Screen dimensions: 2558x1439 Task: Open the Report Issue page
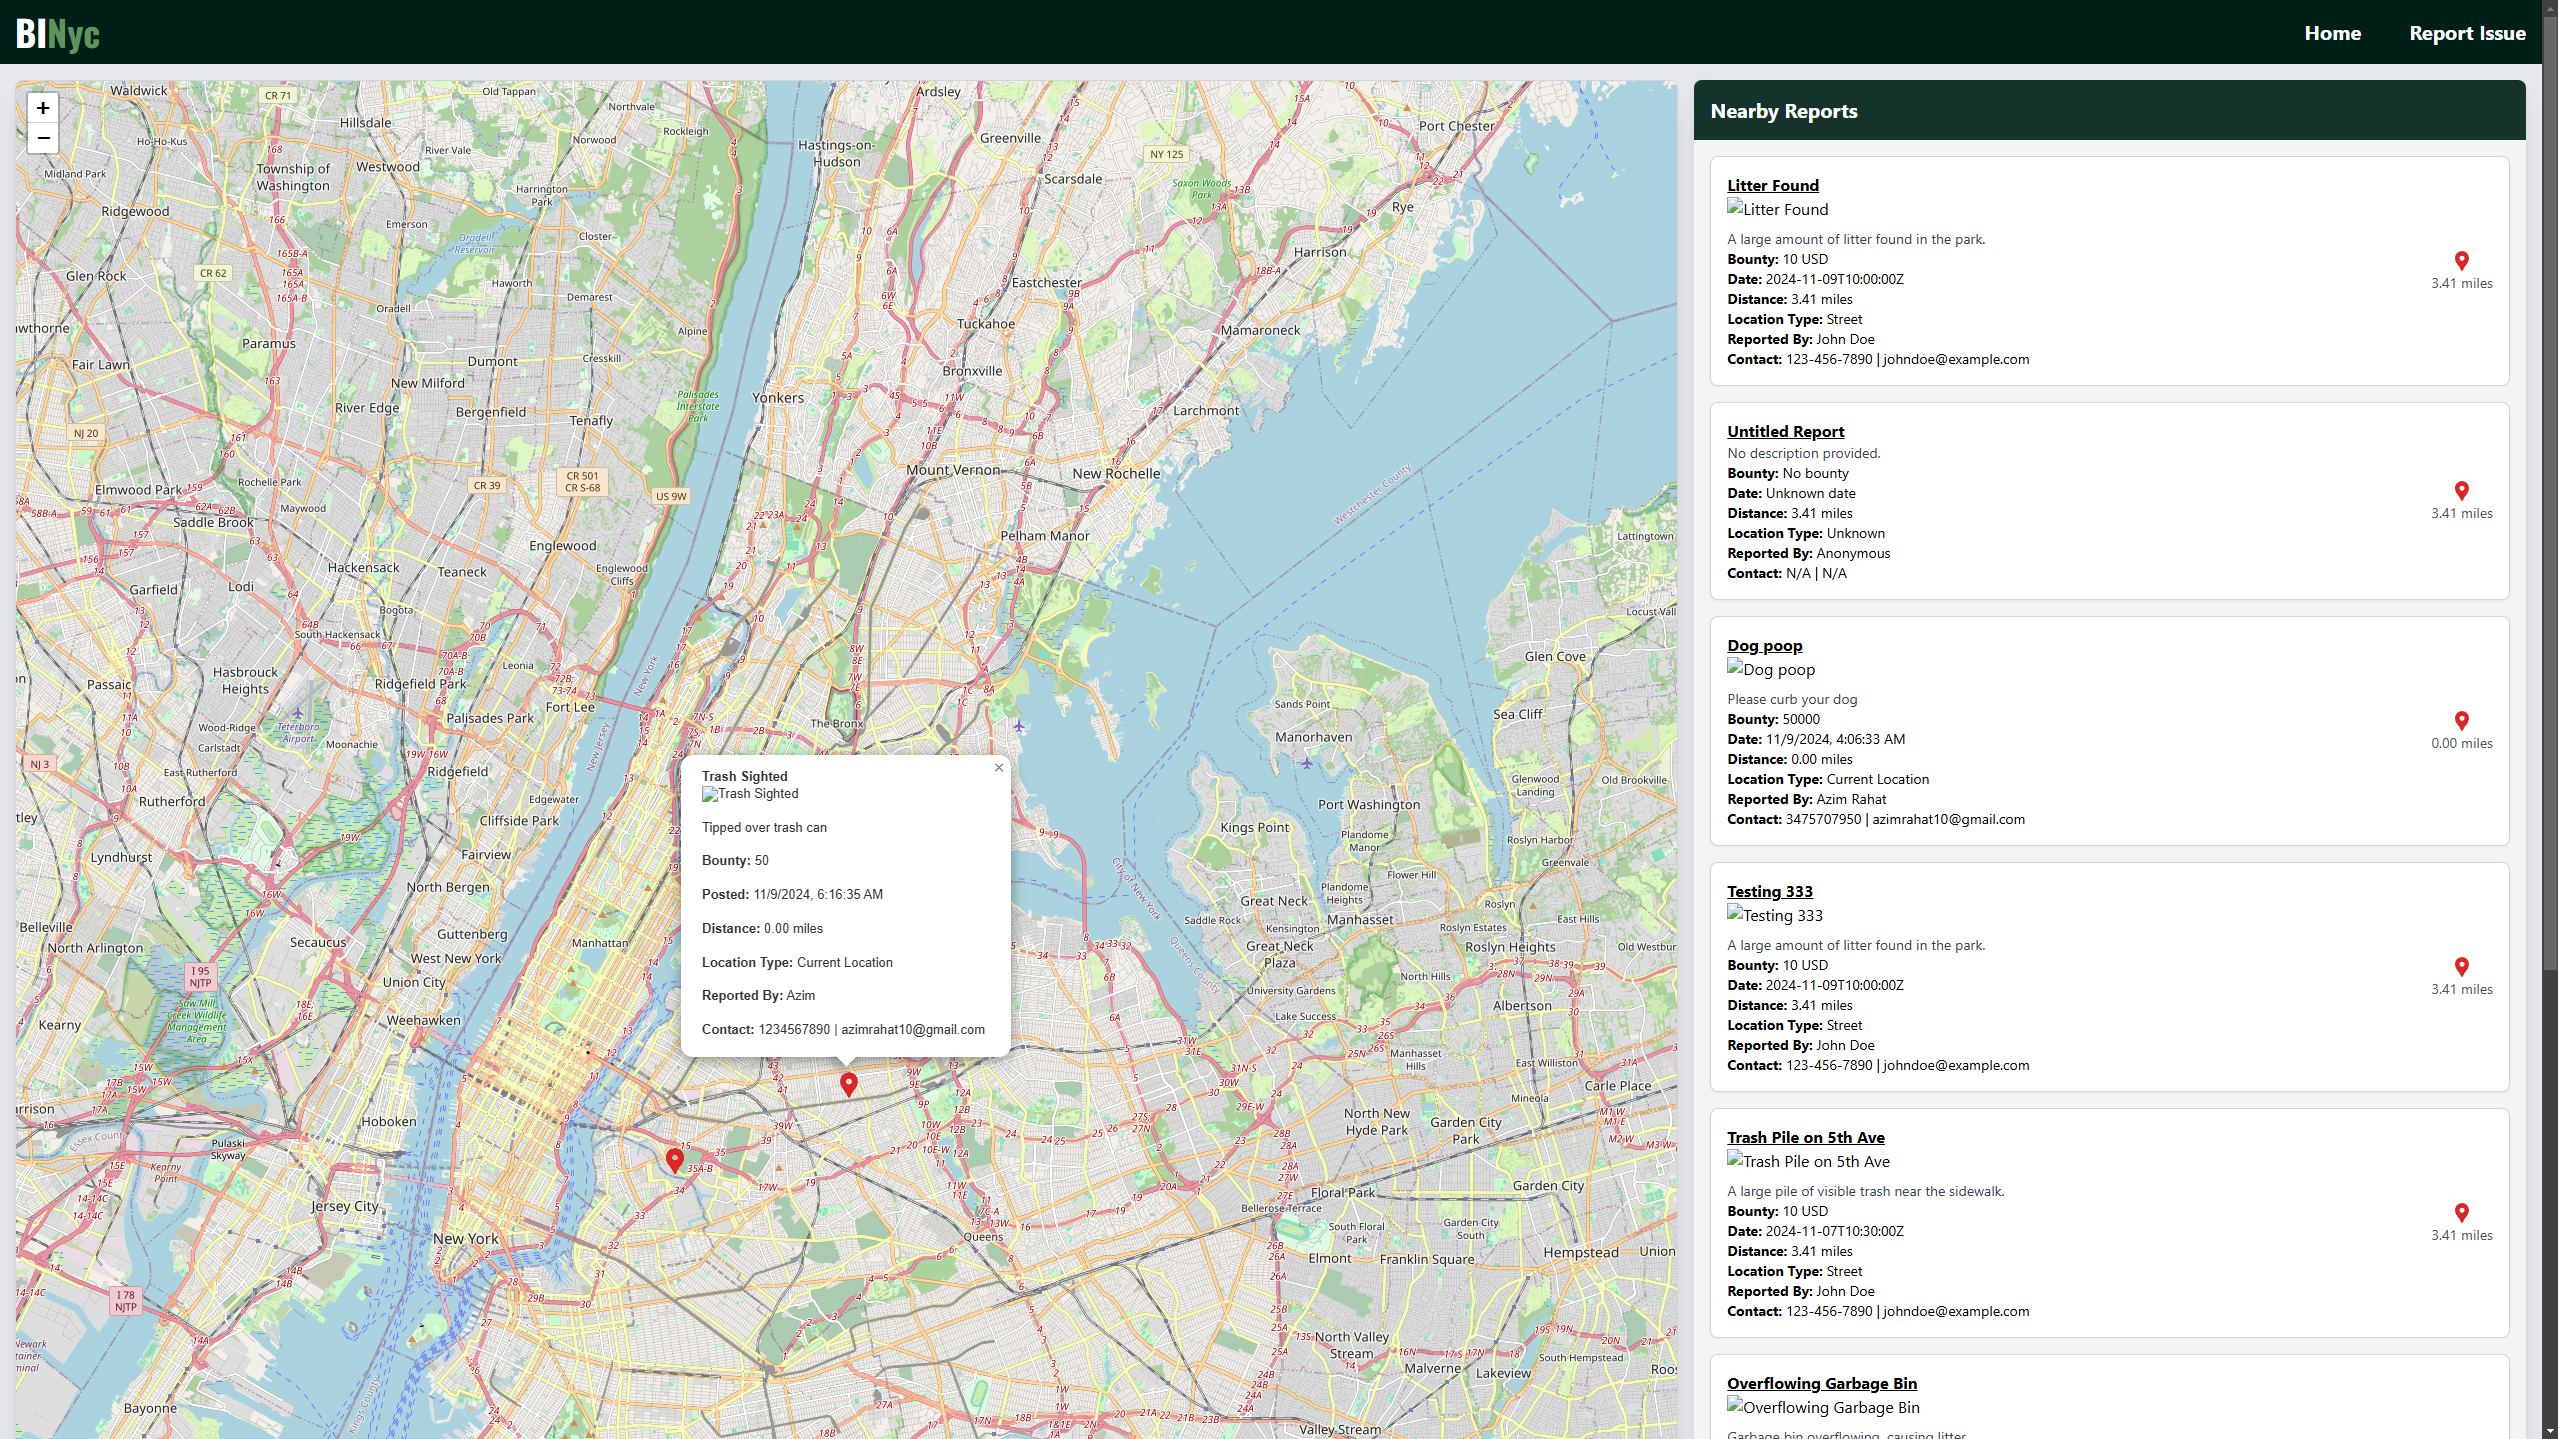(2467, 33)
